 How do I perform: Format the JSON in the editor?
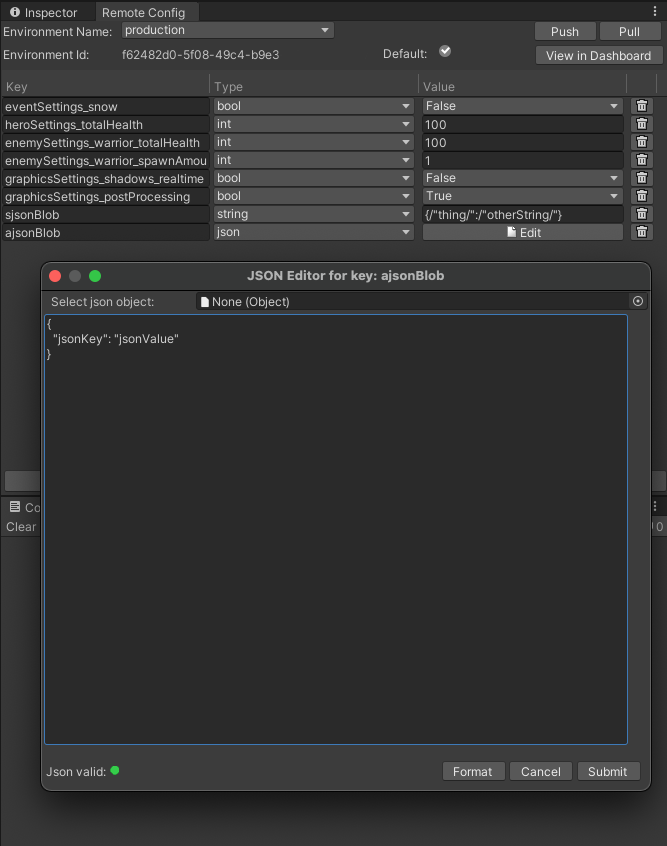coord(472,771)
